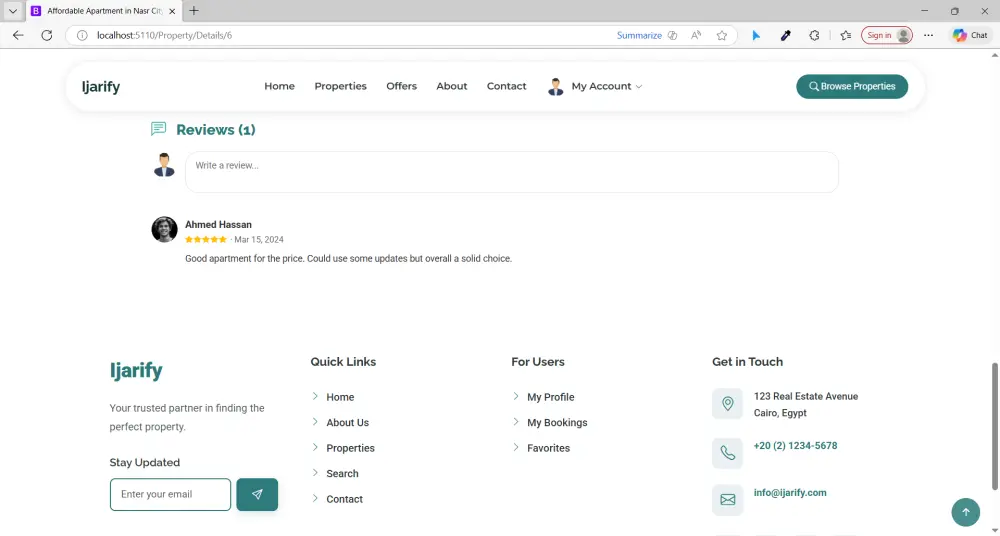This screenshot has width=1000, height=536.
Task: Open the Extensions puzzle icon
Action: (x=814, y=35)
